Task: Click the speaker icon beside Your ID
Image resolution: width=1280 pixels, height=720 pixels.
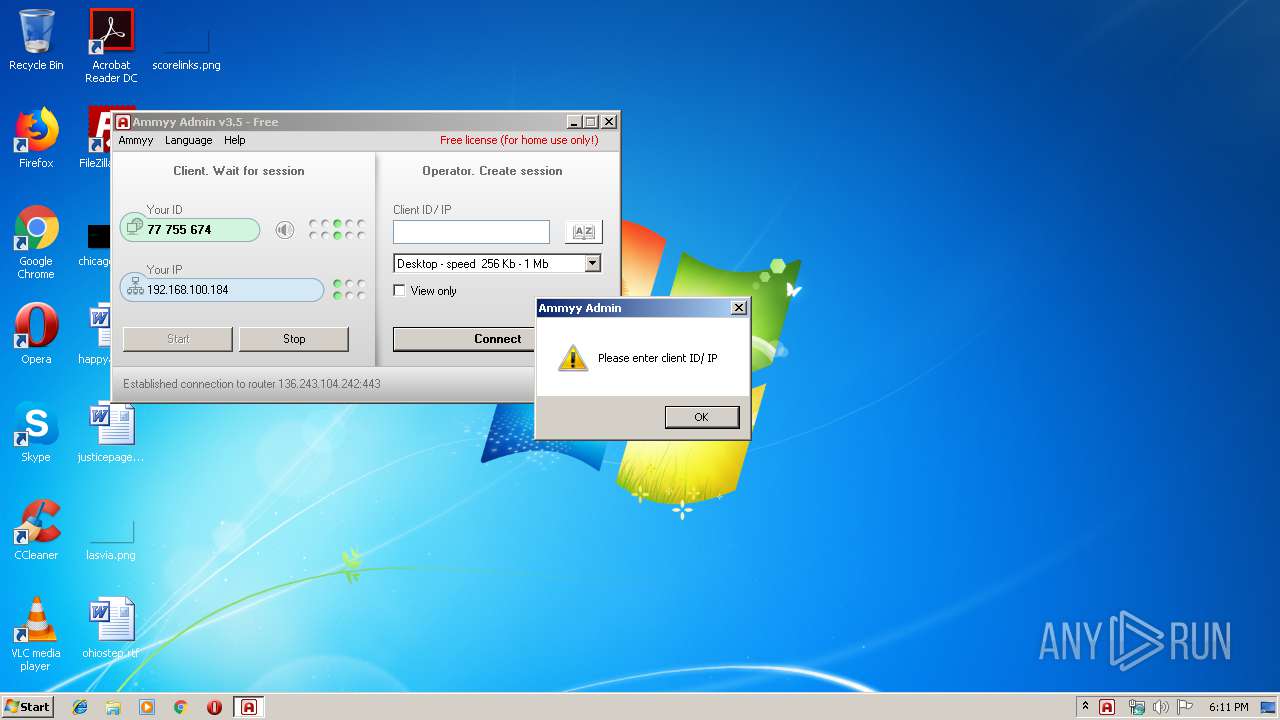Action: pos(285,231)
